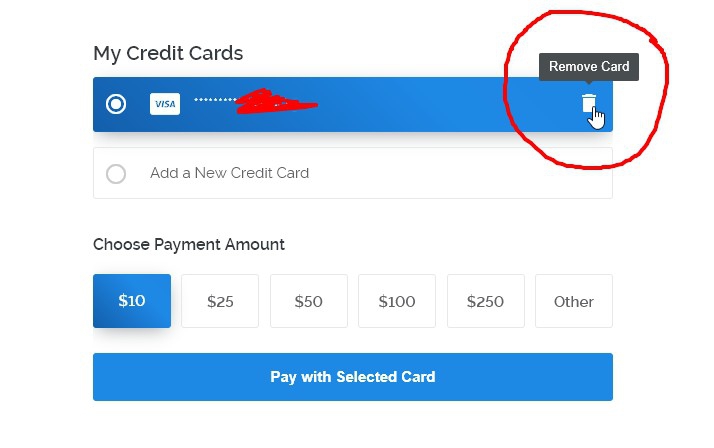The image size is (714, 448).
Task: Click the masked card number dots
Action: [x=212, y=100]
